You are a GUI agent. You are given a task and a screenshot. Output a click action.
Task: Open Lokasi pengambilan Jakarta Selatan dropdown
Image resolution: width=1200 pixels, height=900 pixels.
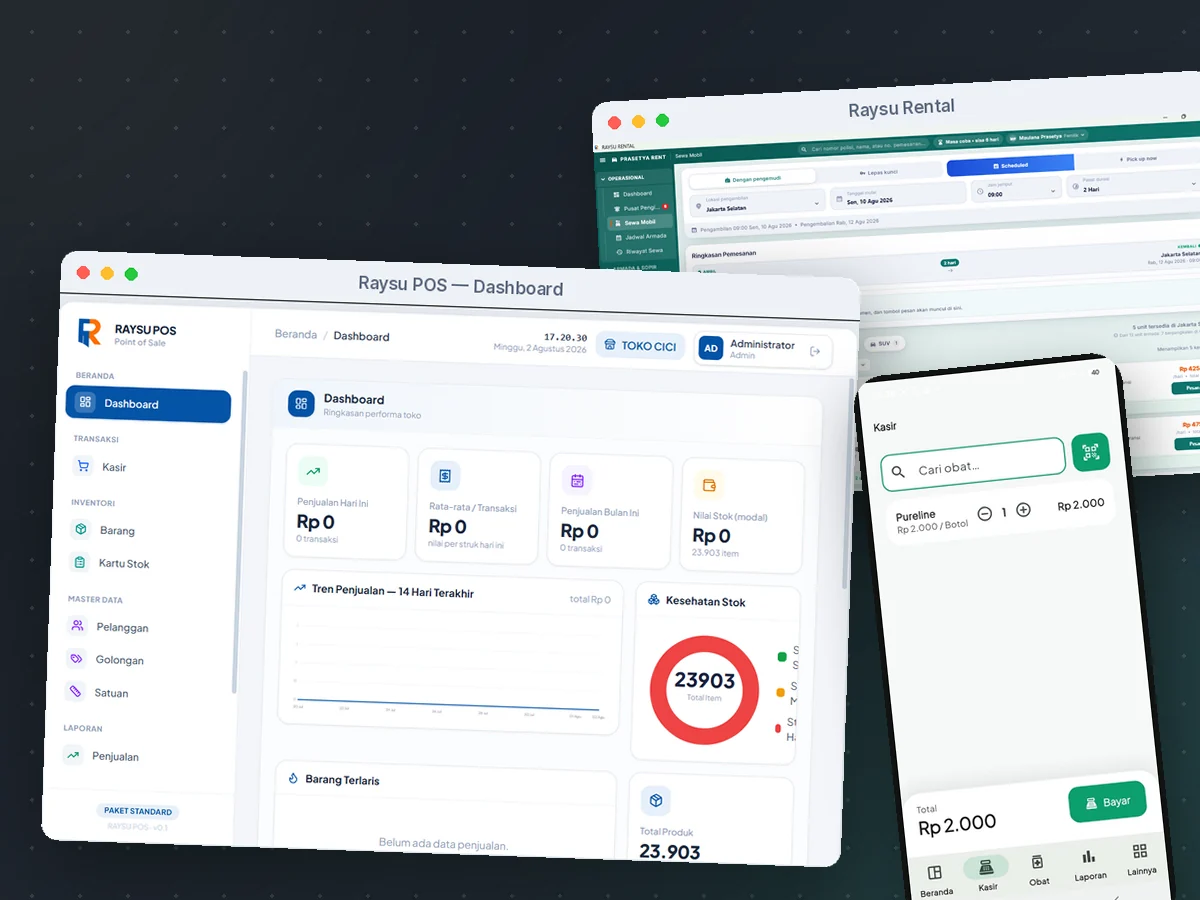[759, 204]
